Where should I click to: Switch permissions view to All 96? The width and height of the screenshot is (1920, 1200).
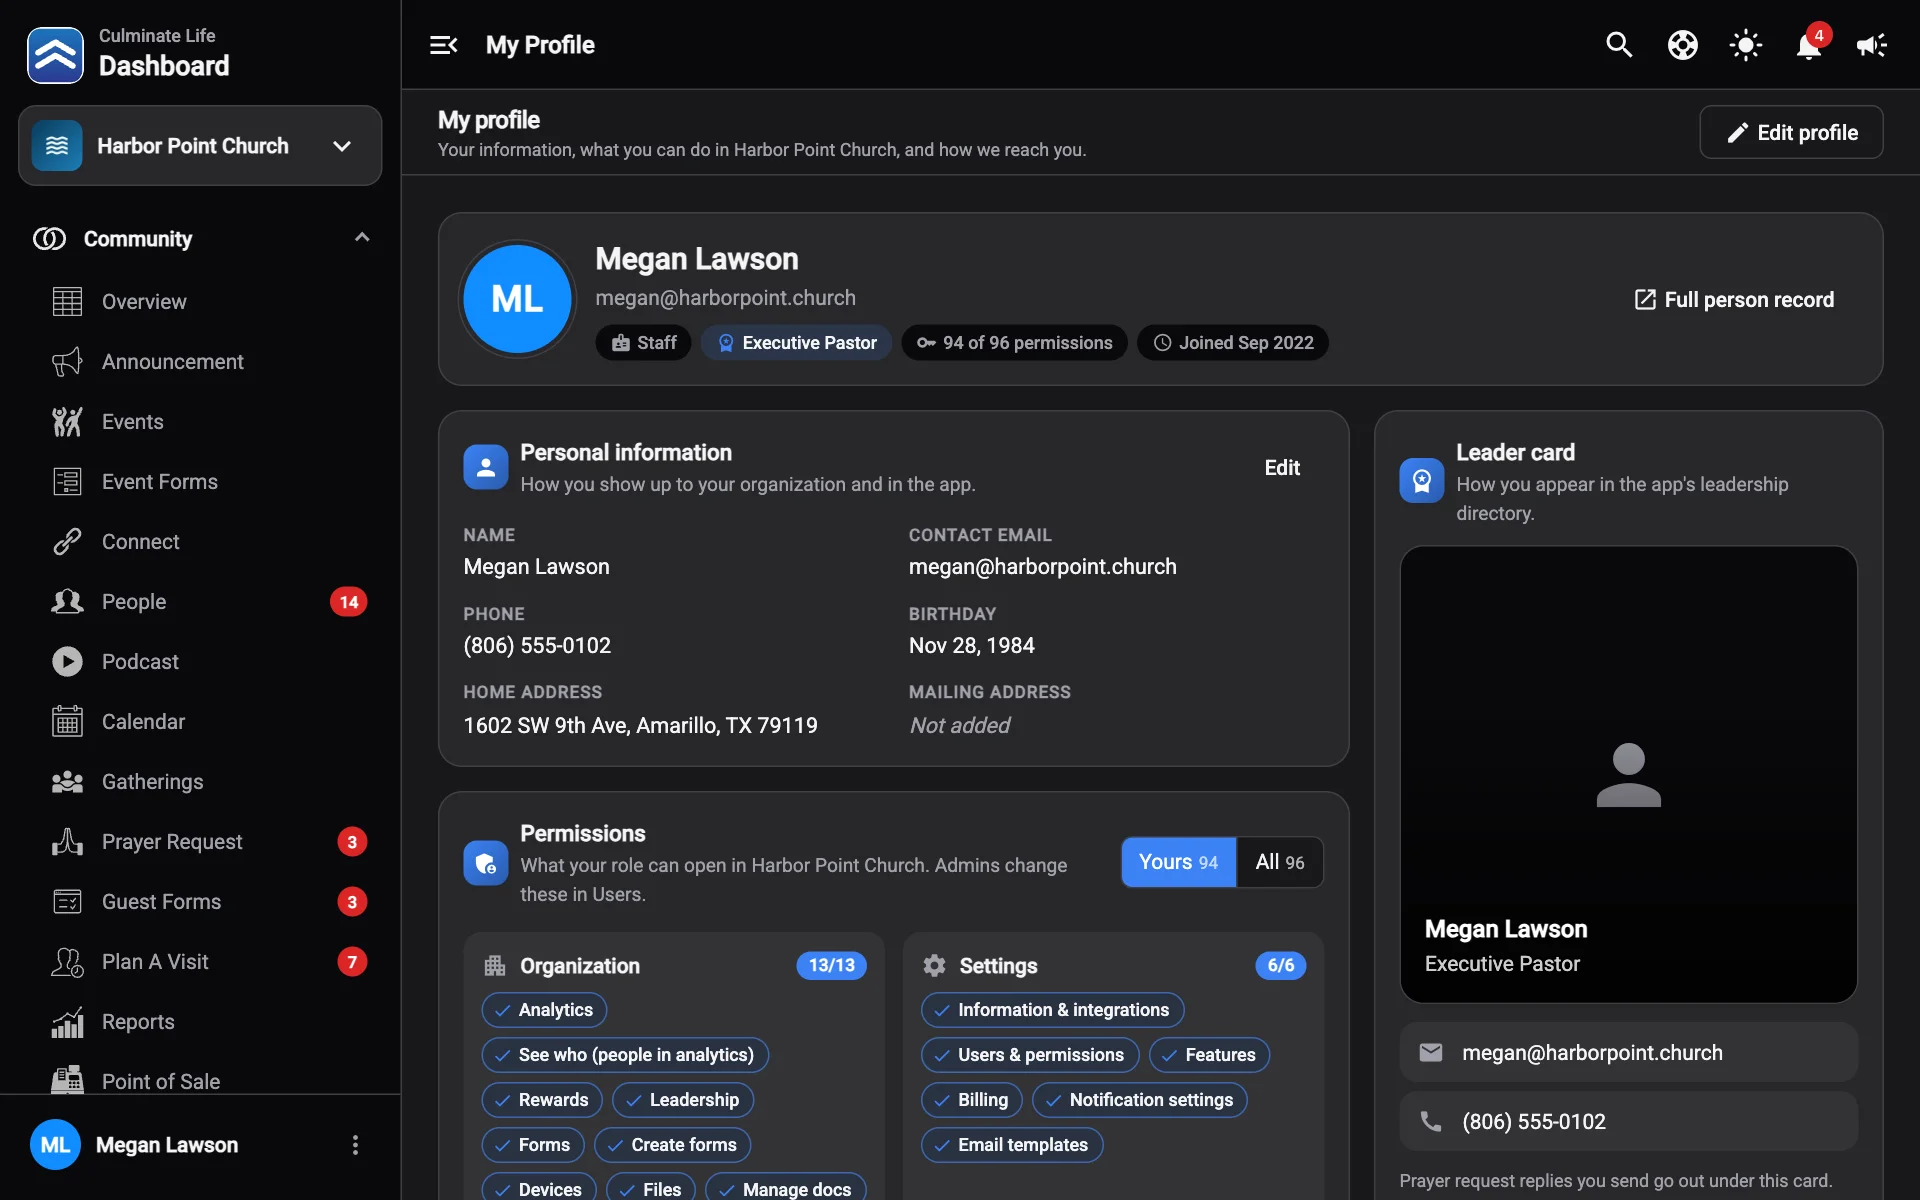1280,862
